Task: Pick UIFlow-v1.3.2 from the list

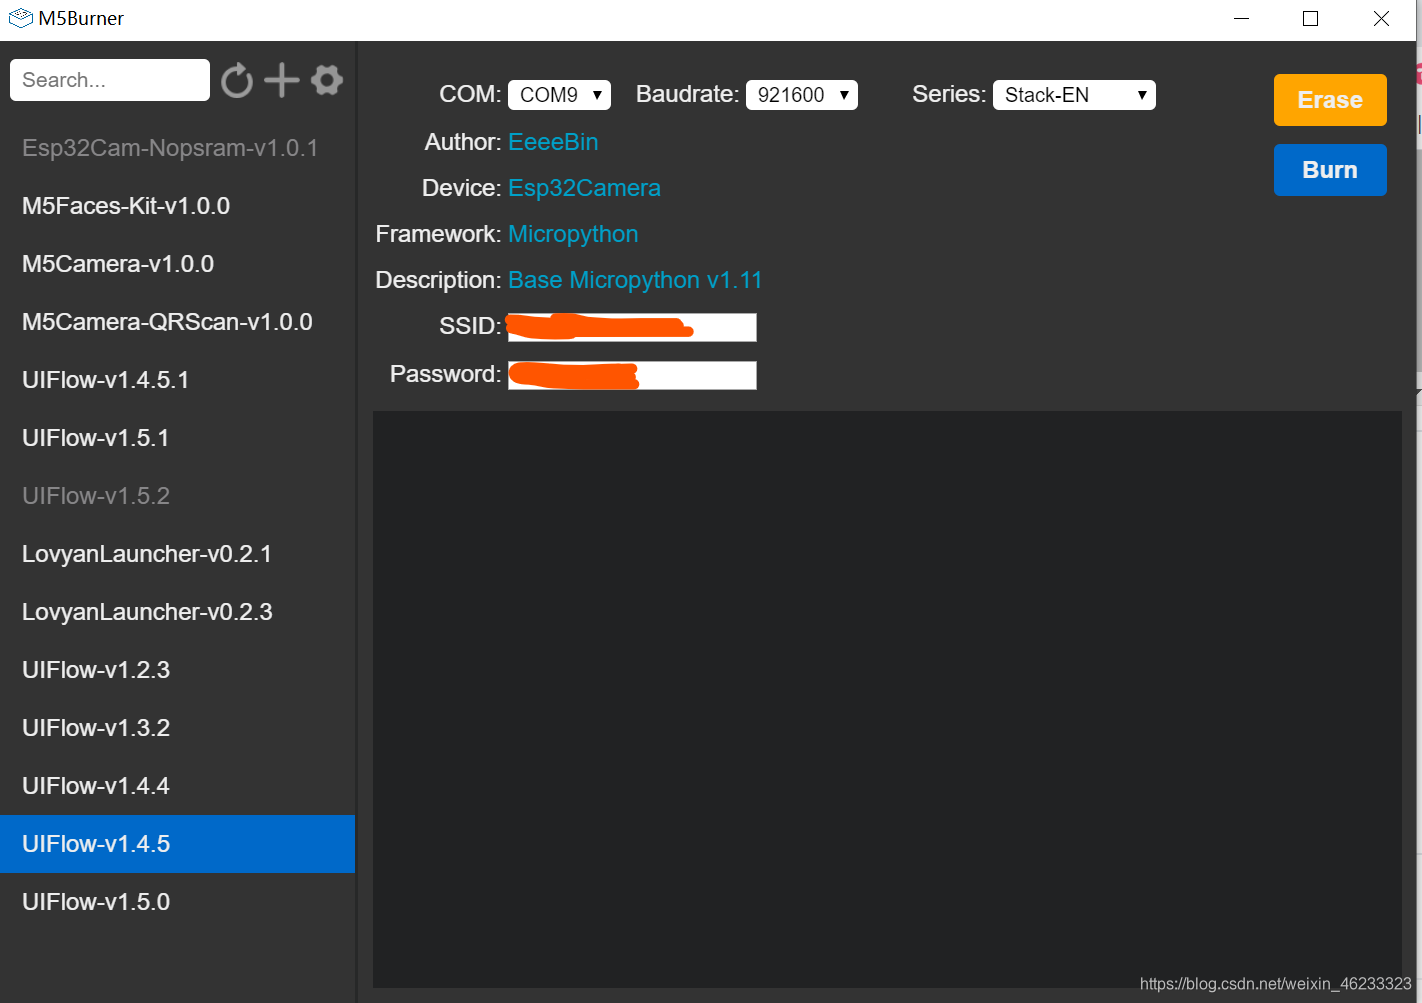Action: (178, 728)
